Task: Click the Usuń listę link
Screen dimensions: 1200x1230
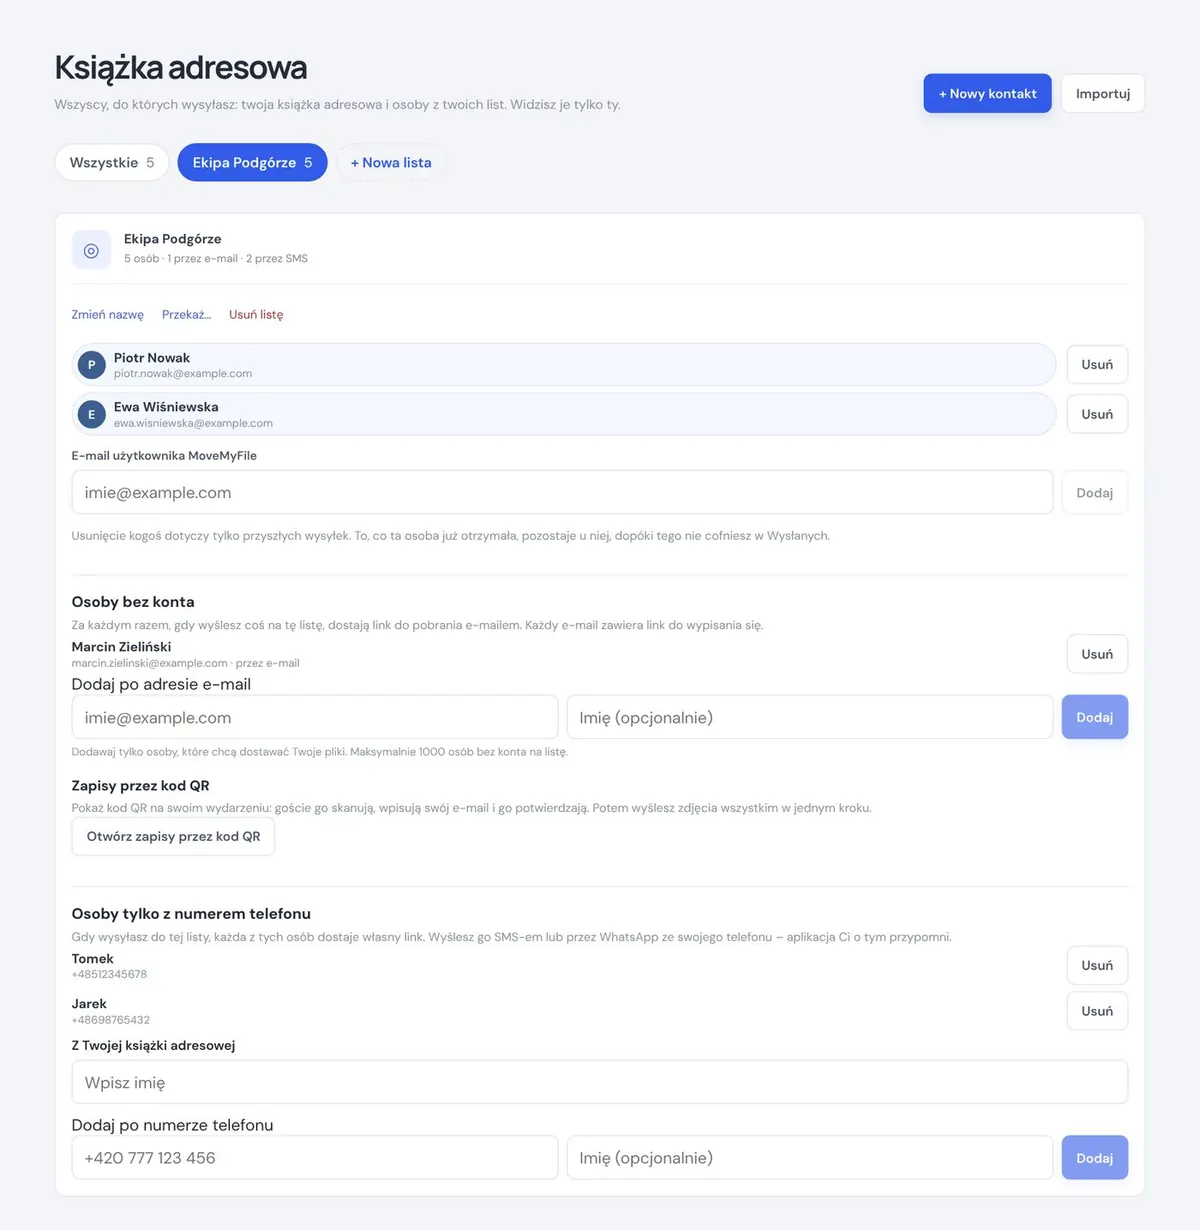Action: coord(256,314)
